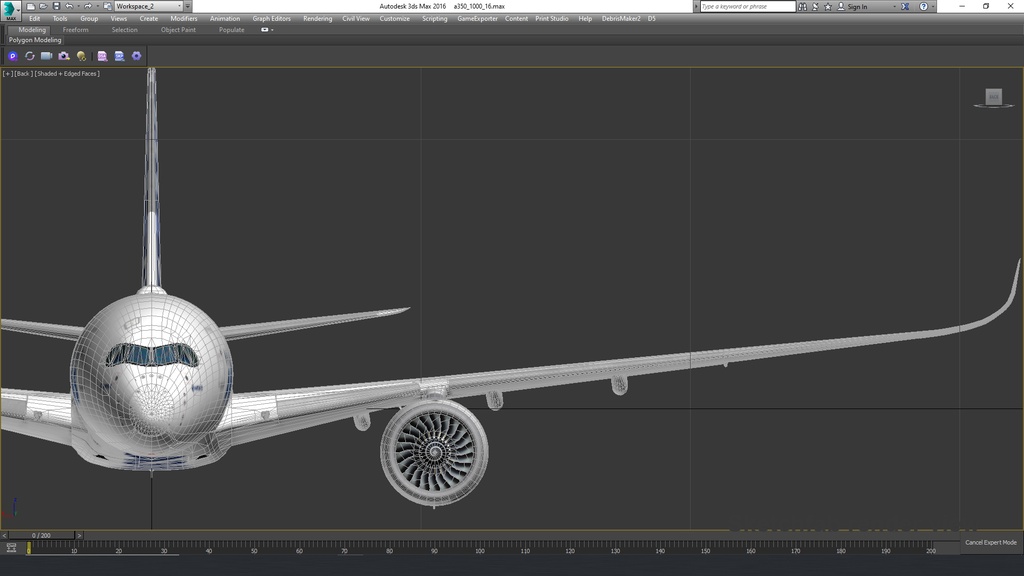This screenshot has width=1024, height=576.
Task: Open the ViewCube in viewport corner
Action: pos(993,97)
